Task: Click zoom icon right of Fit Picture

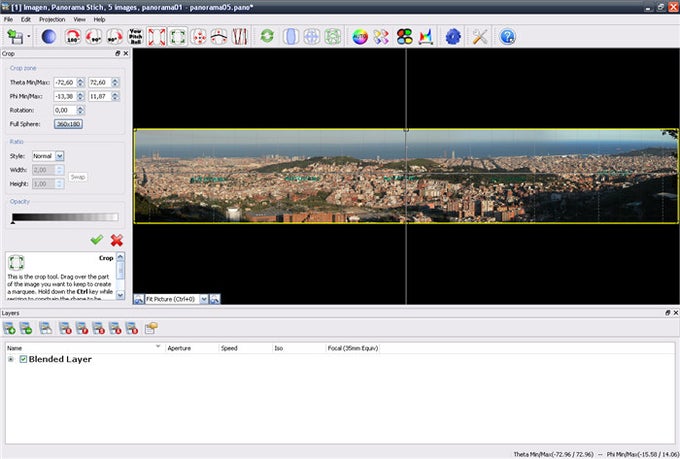Action: pos(215,299)
